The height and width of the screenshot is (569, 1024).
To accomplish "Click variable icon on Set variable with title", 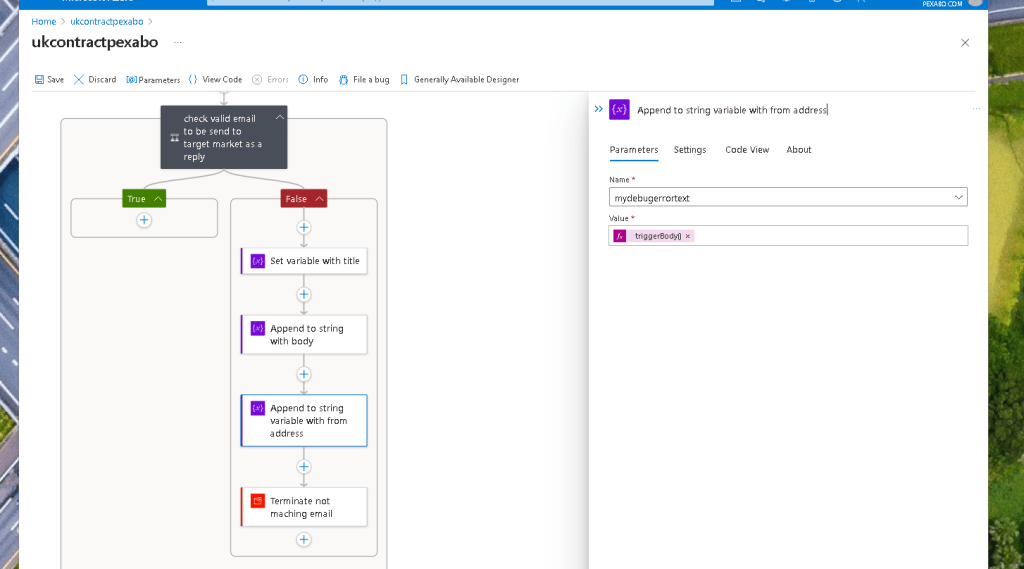I will click(258, 261).
